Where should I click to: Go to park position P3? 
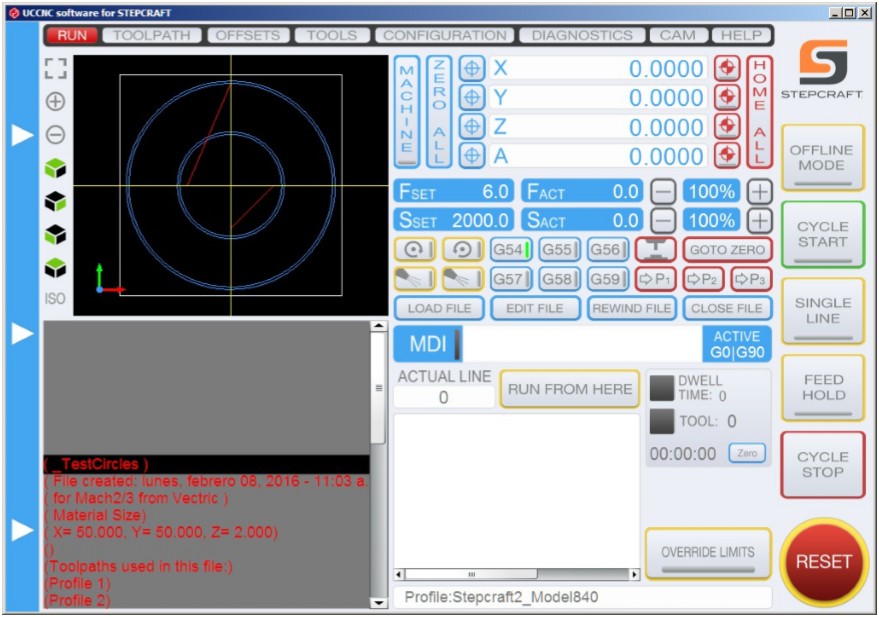(751, 279)
